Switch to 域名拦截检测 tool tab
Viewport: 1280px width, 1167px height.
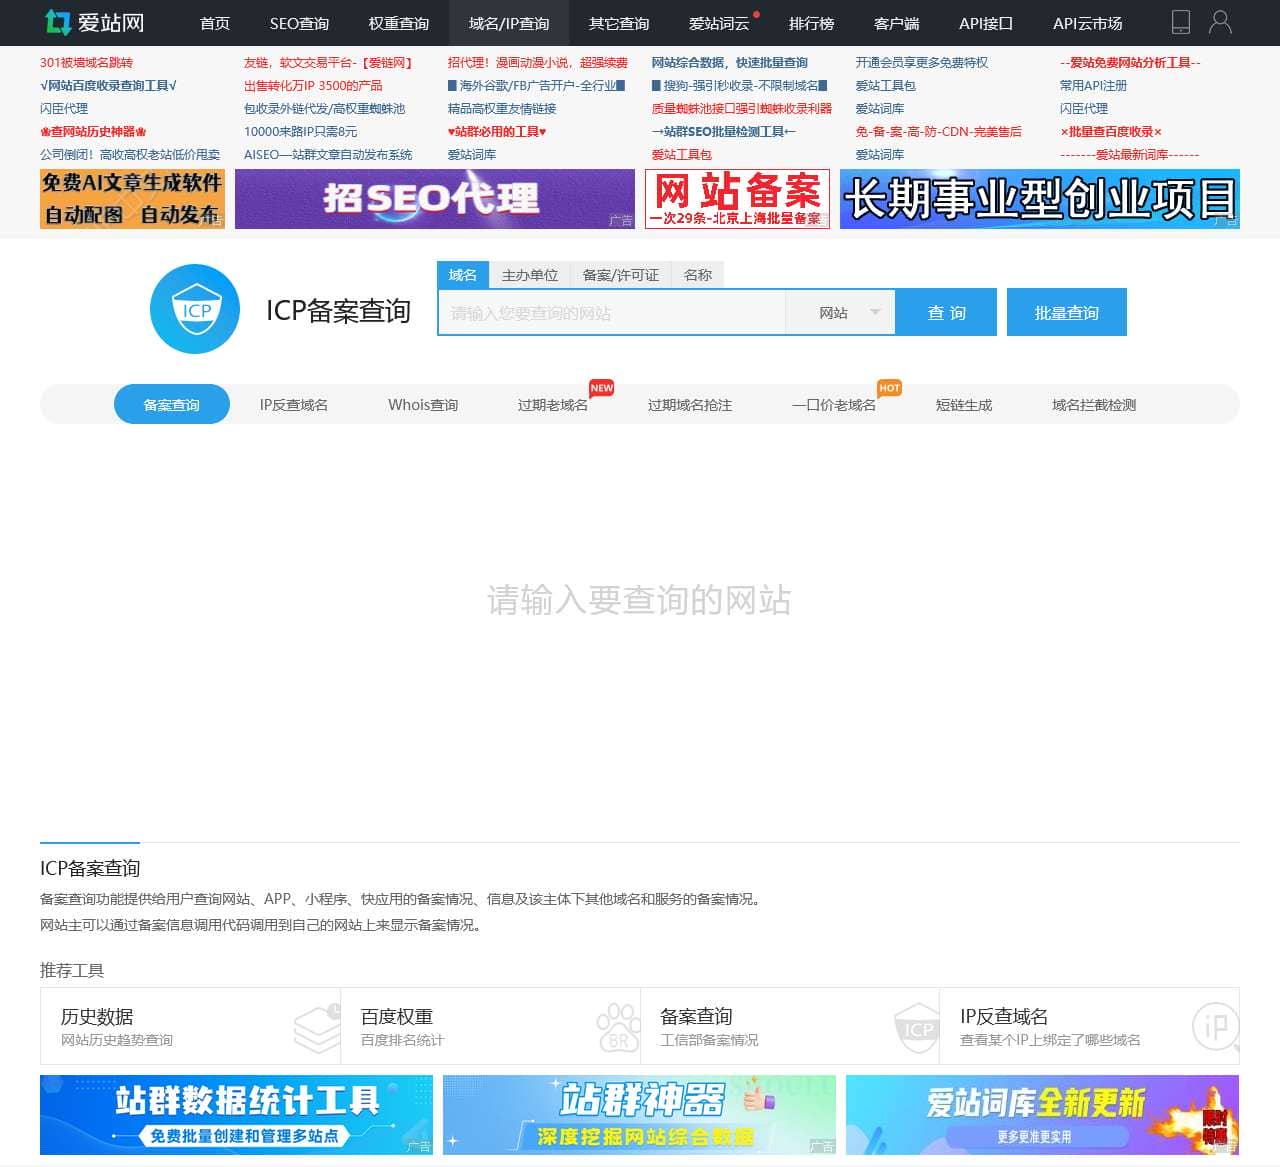[1094, 404]
